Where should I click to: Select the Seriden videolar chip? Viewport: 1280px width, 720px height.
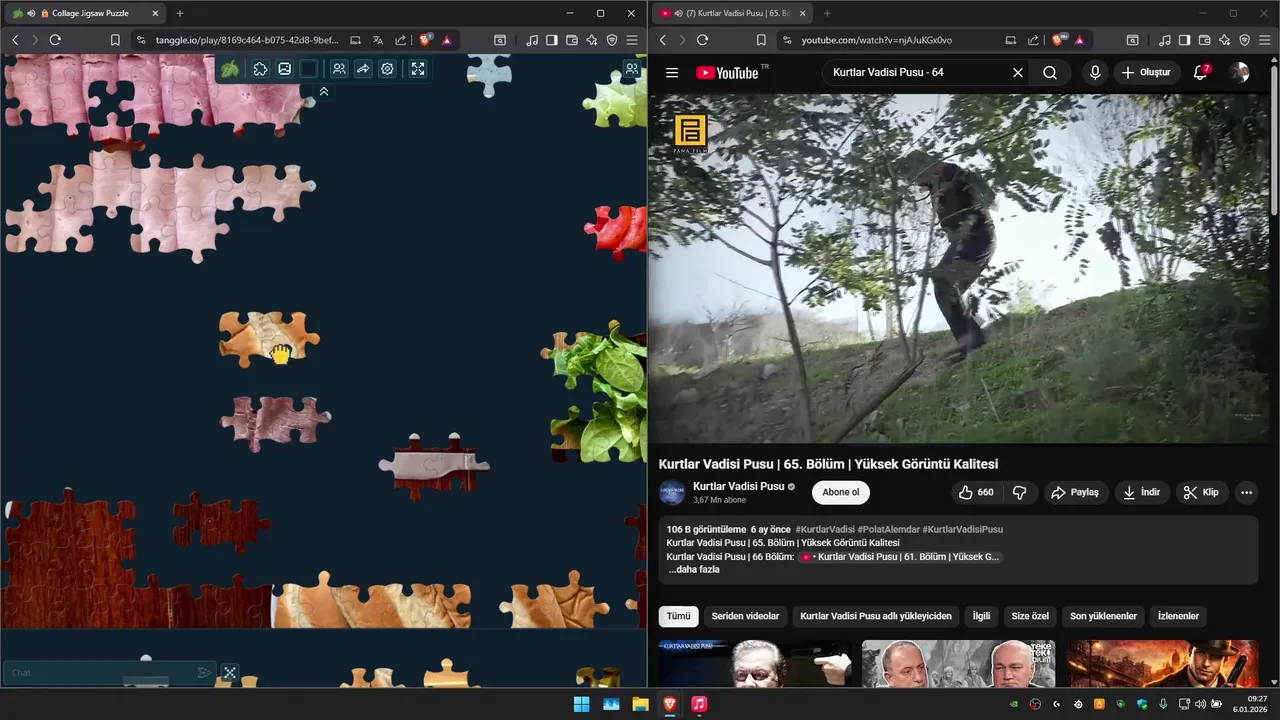tap(745, 616)
